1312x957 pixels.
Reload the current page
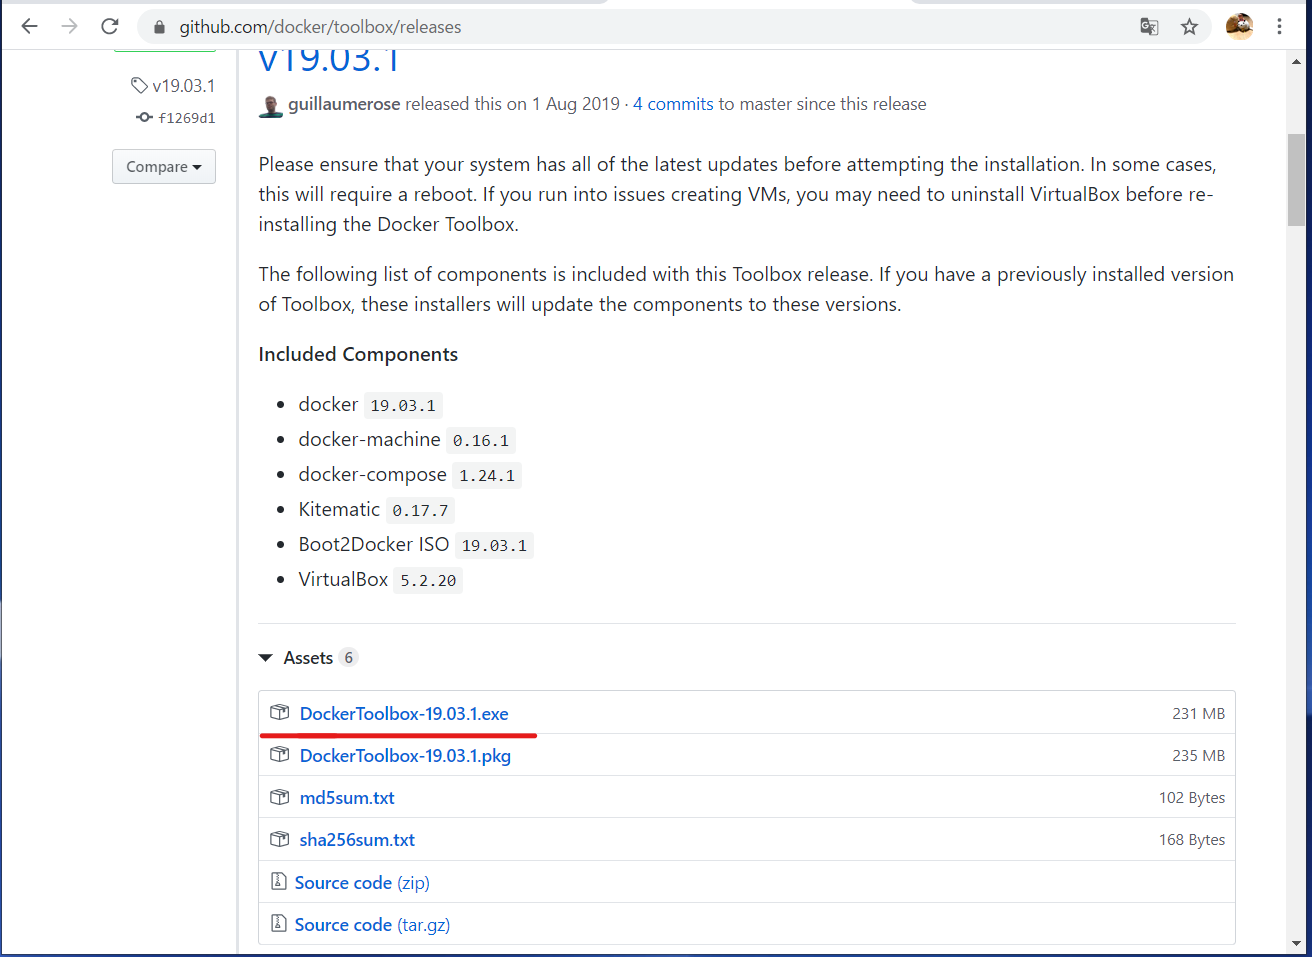tap(110, 27)
